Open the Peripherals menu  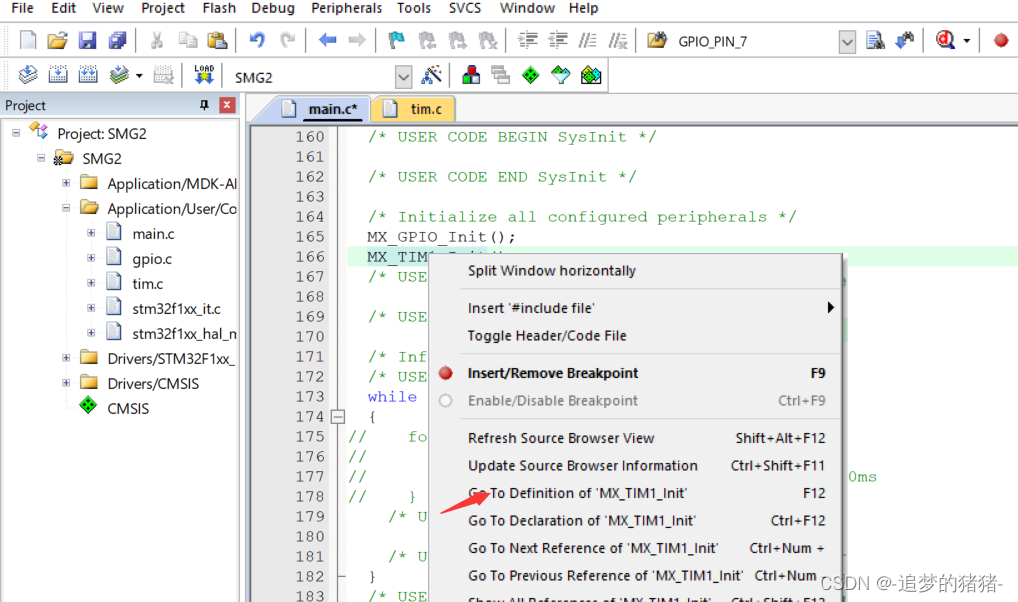click(x=347, y=8)
